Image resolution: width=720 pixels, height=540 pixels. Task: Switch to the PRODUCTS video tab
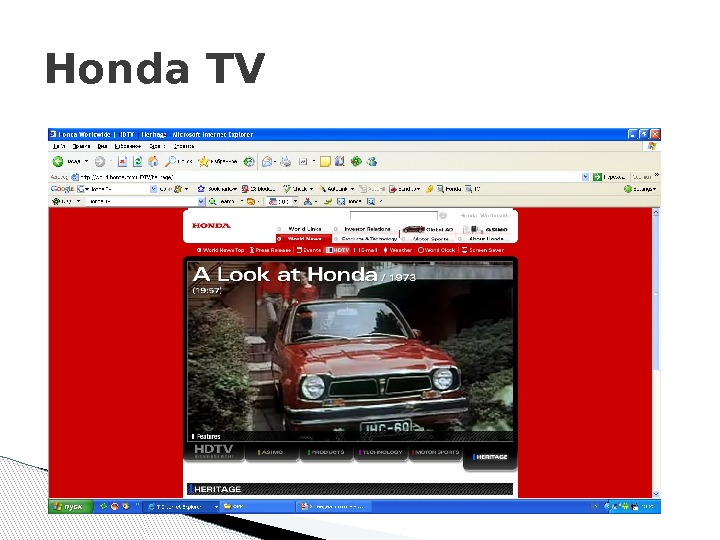326,452
